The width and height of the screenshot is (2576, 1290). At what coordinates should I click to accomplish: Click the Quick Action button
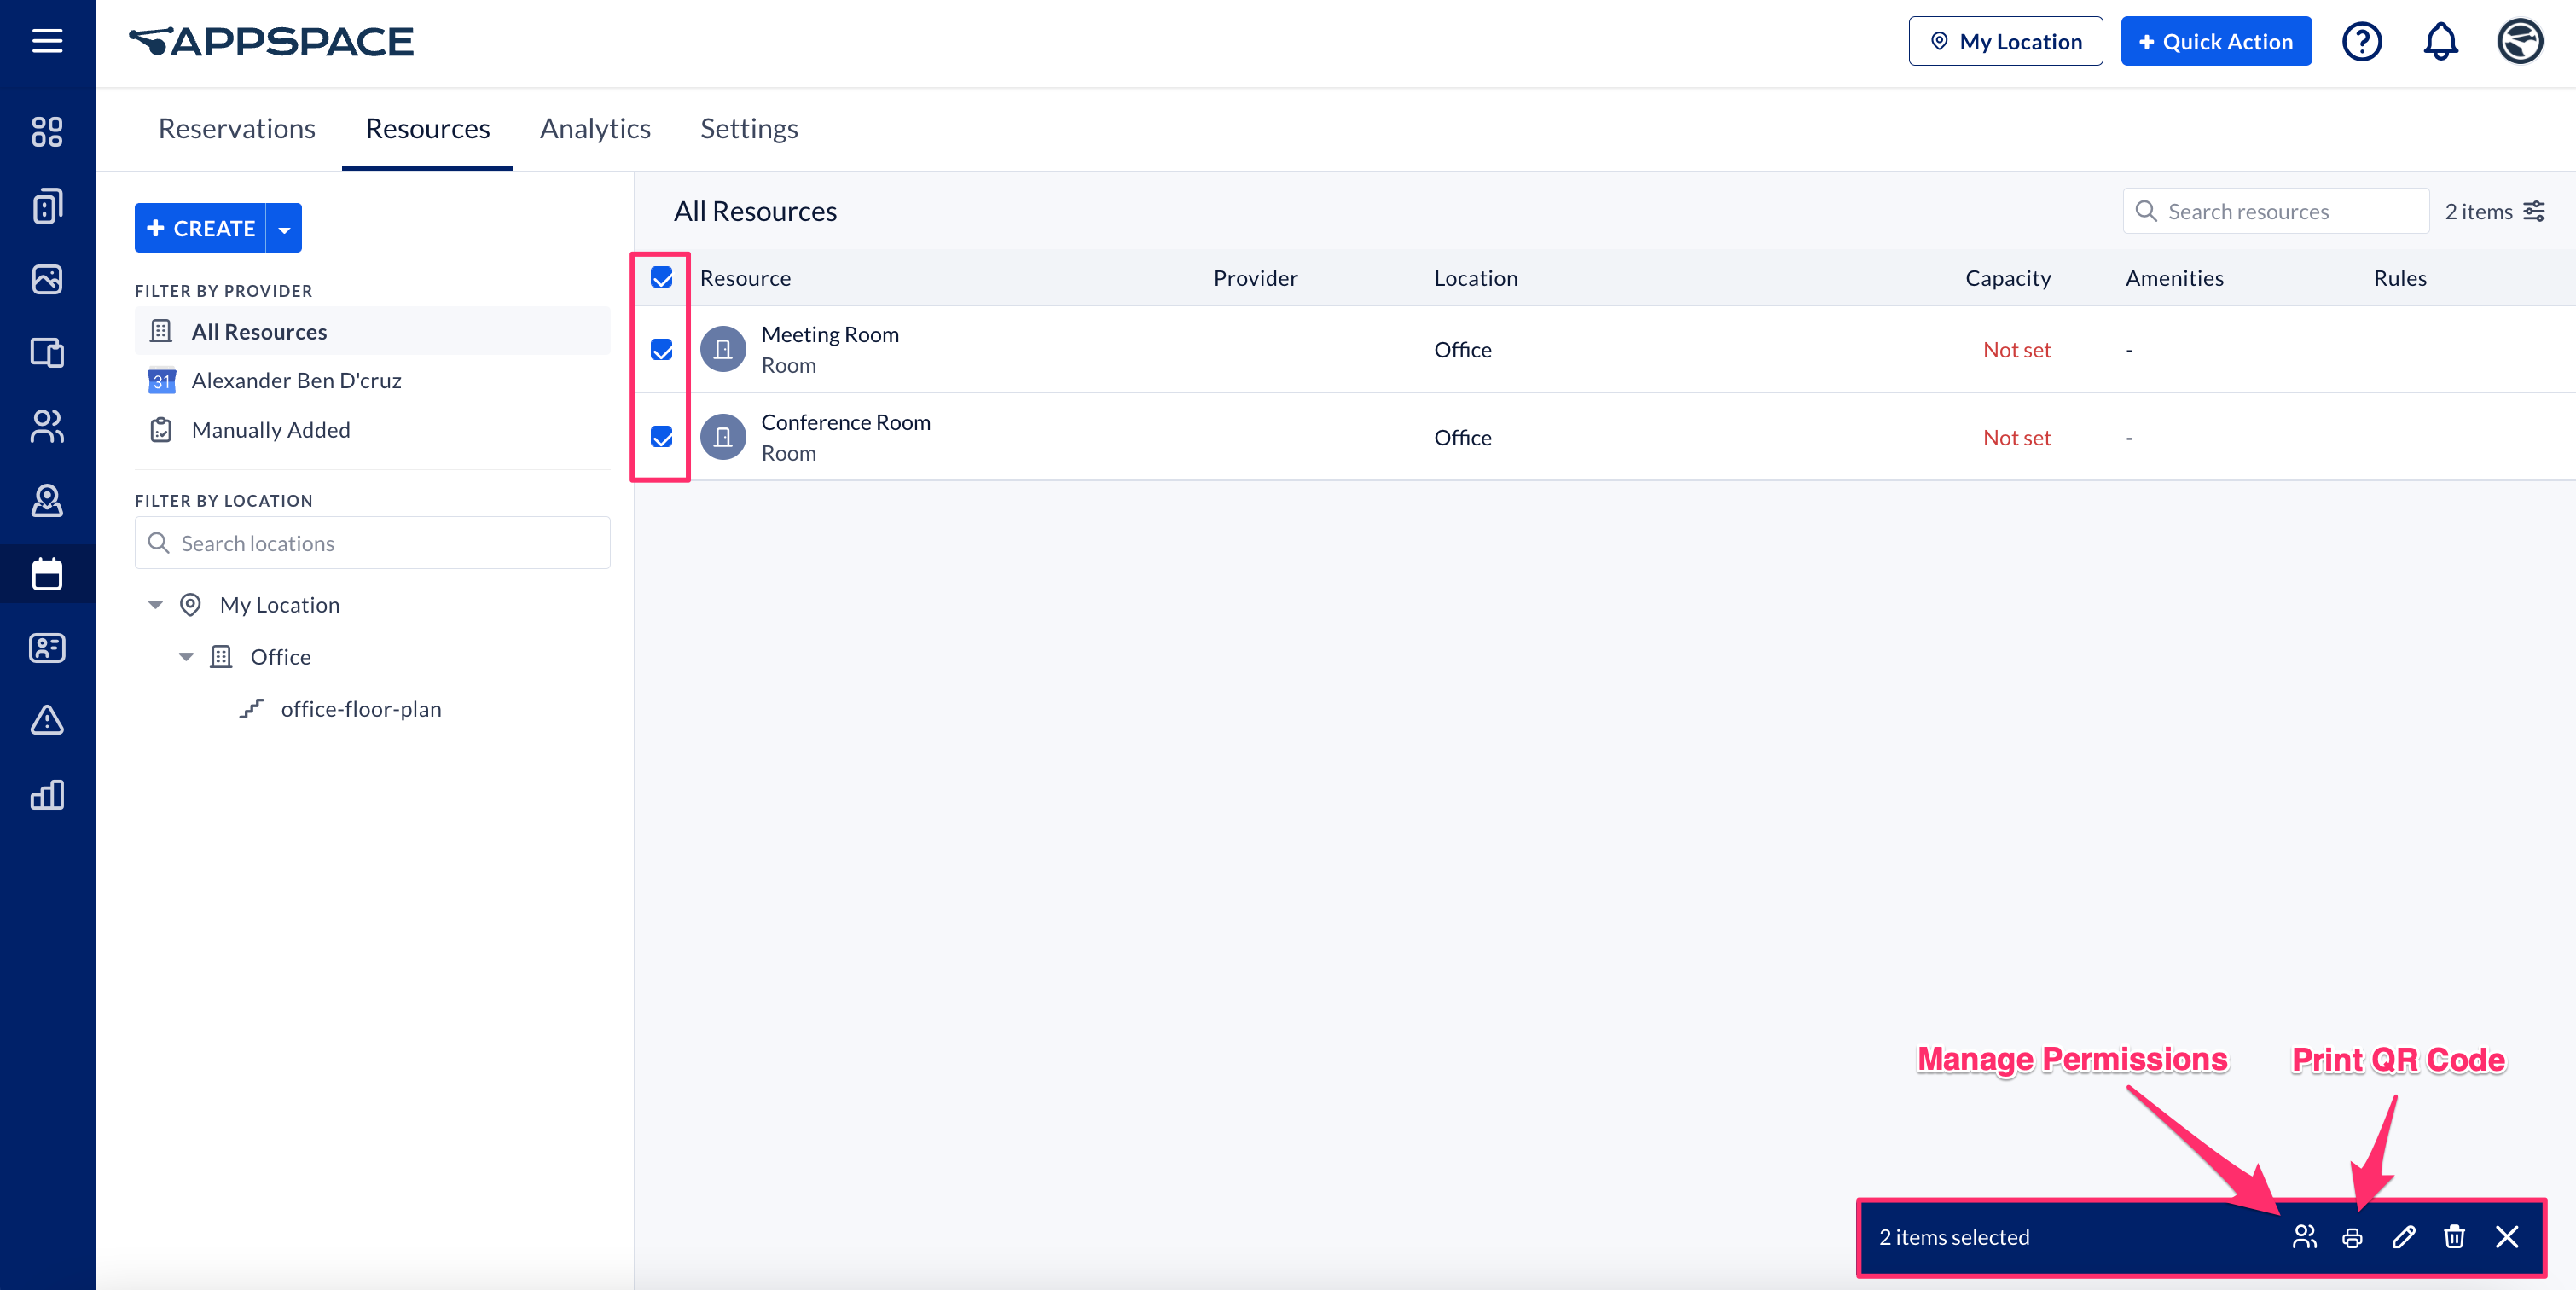point(2216,41)
